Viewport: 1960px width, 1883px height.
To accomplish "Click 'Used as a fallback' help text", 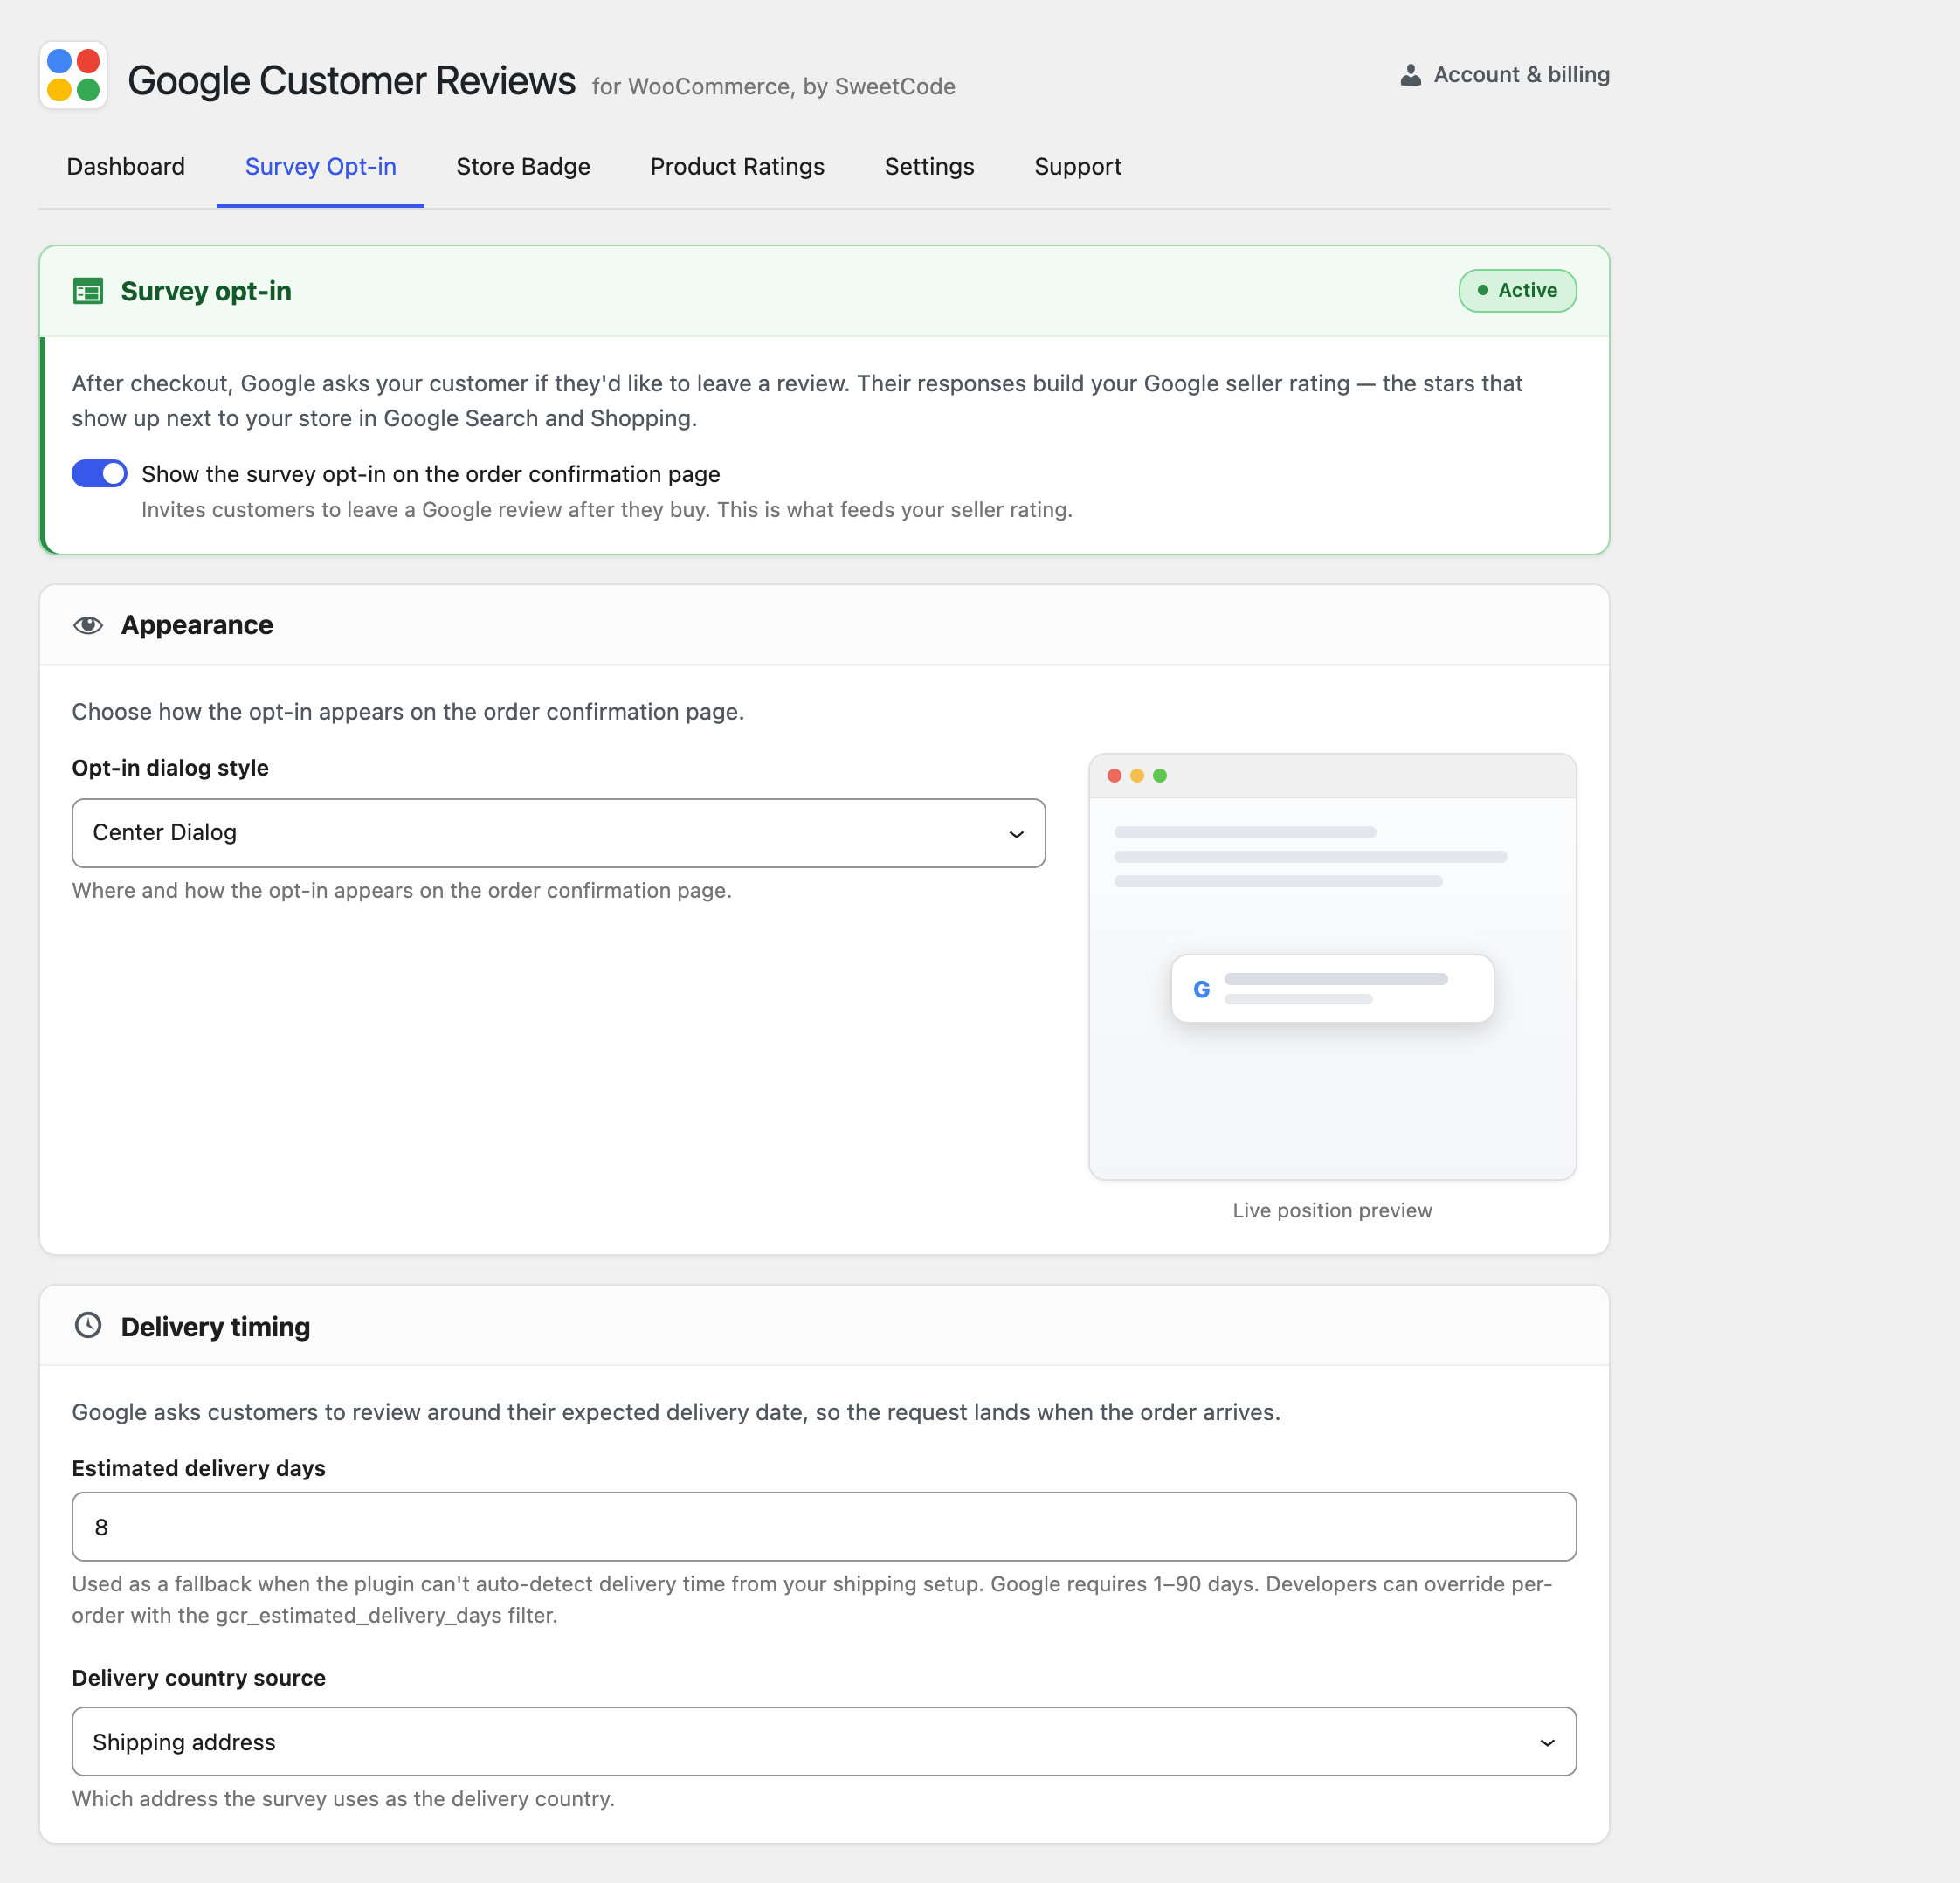I will [x=812, y=1599].
